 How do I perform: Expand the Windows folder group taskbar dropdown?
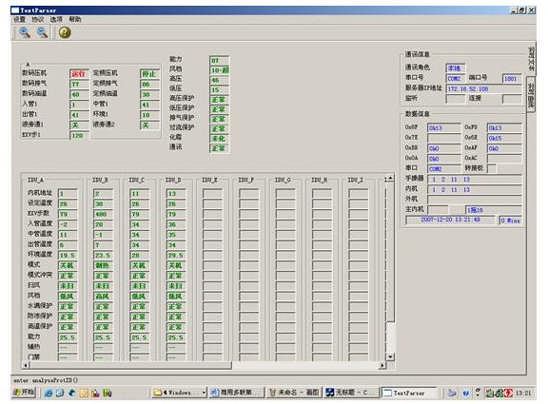pos(203,392)
